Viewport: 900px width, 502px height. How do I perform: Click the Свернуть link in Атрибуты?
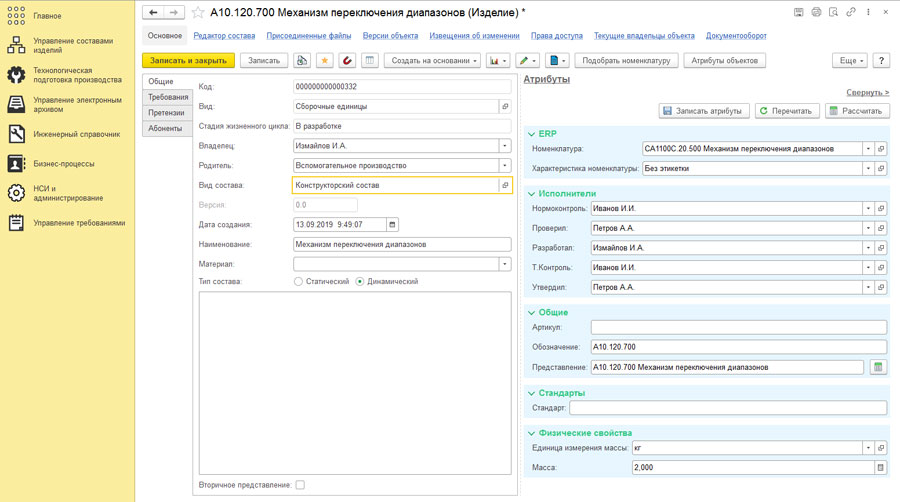point(867,92)
